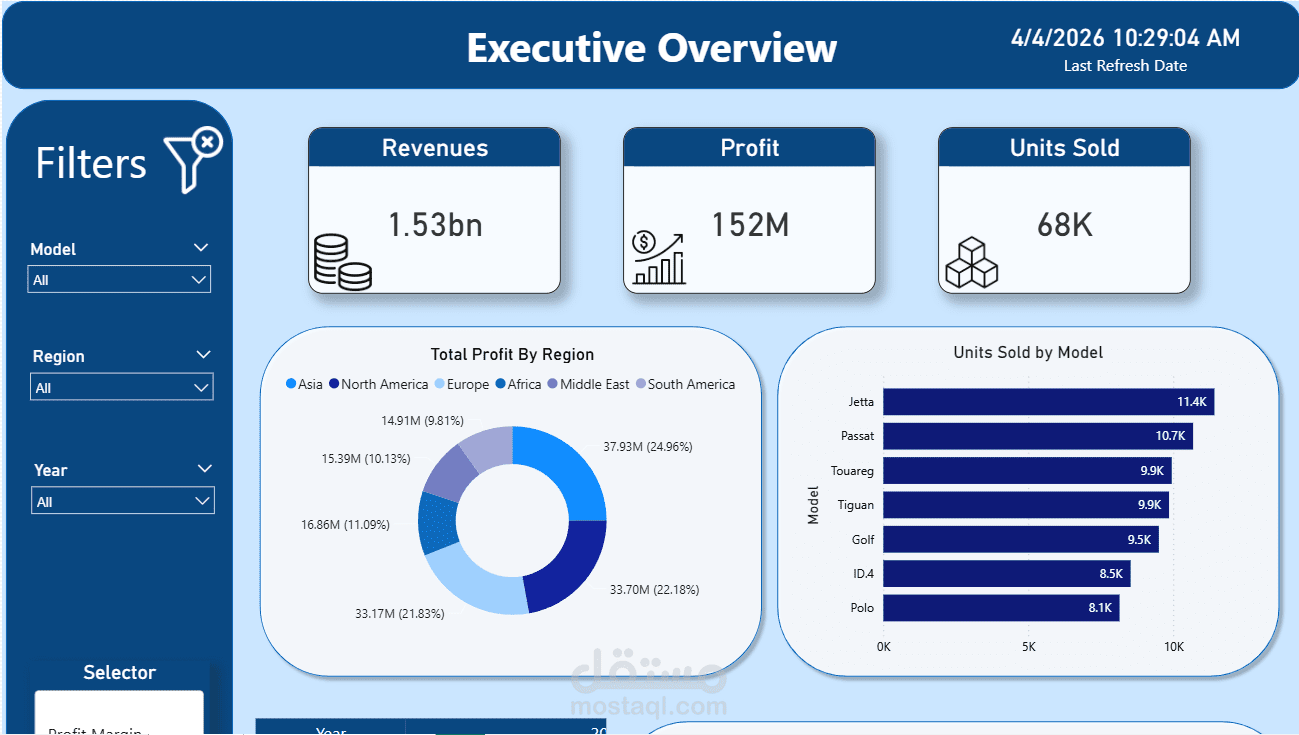The width and height of the screenshot is (1299, 735).
Task: Click the Filters panel heading
Action: [91, 164]
